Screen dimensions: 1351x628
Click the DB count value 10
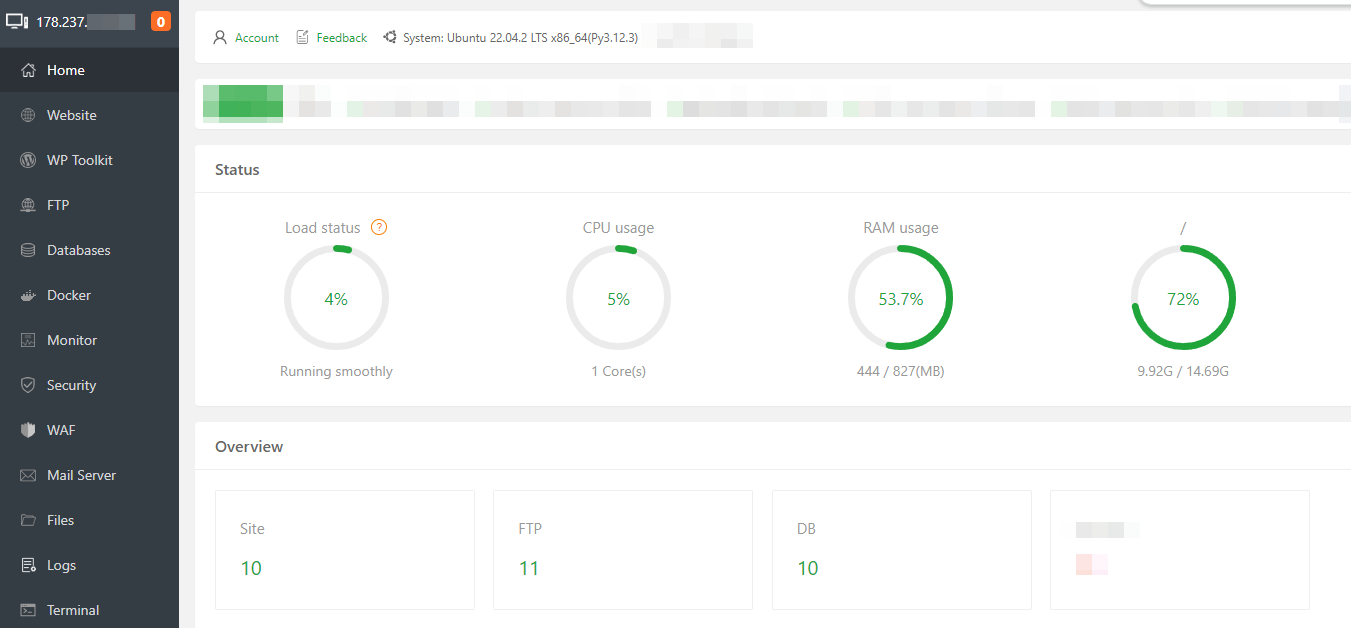click(808, 568)
